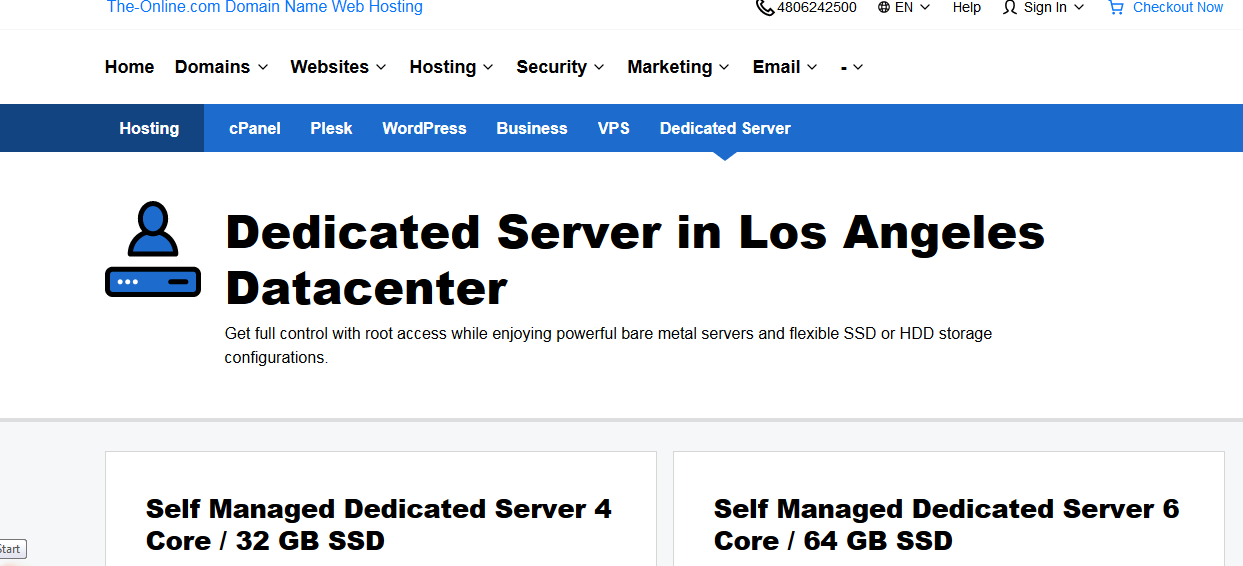
Task: Open The-Online.com Domain Name Web Hosting link
Action: tap(264, 7)
